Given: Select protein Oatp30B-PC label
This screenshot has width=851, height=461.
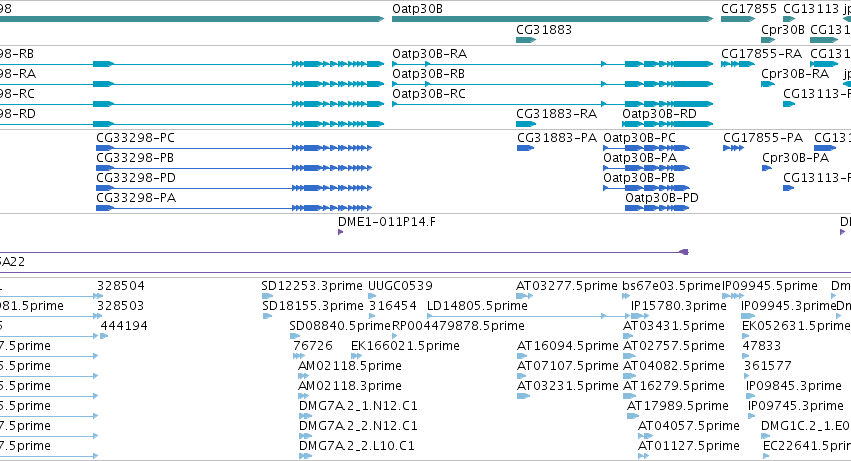Looking at the screenshot, I should (x=639, y=138).
